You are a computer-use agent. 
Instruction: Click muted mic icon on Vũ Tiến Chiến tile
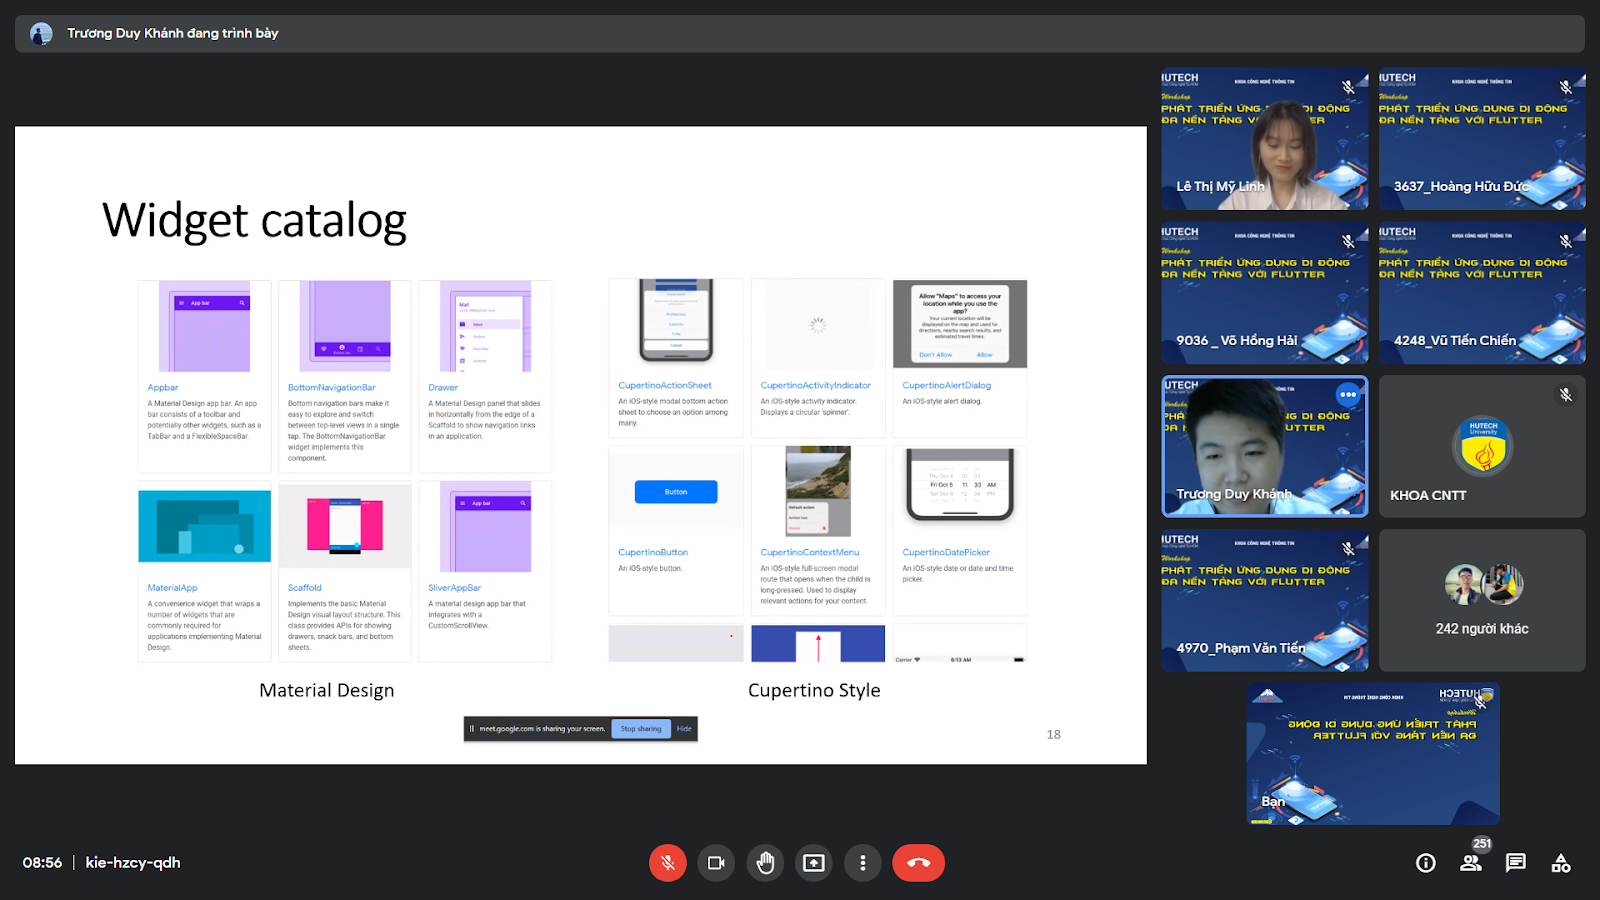click(1566, 241)
